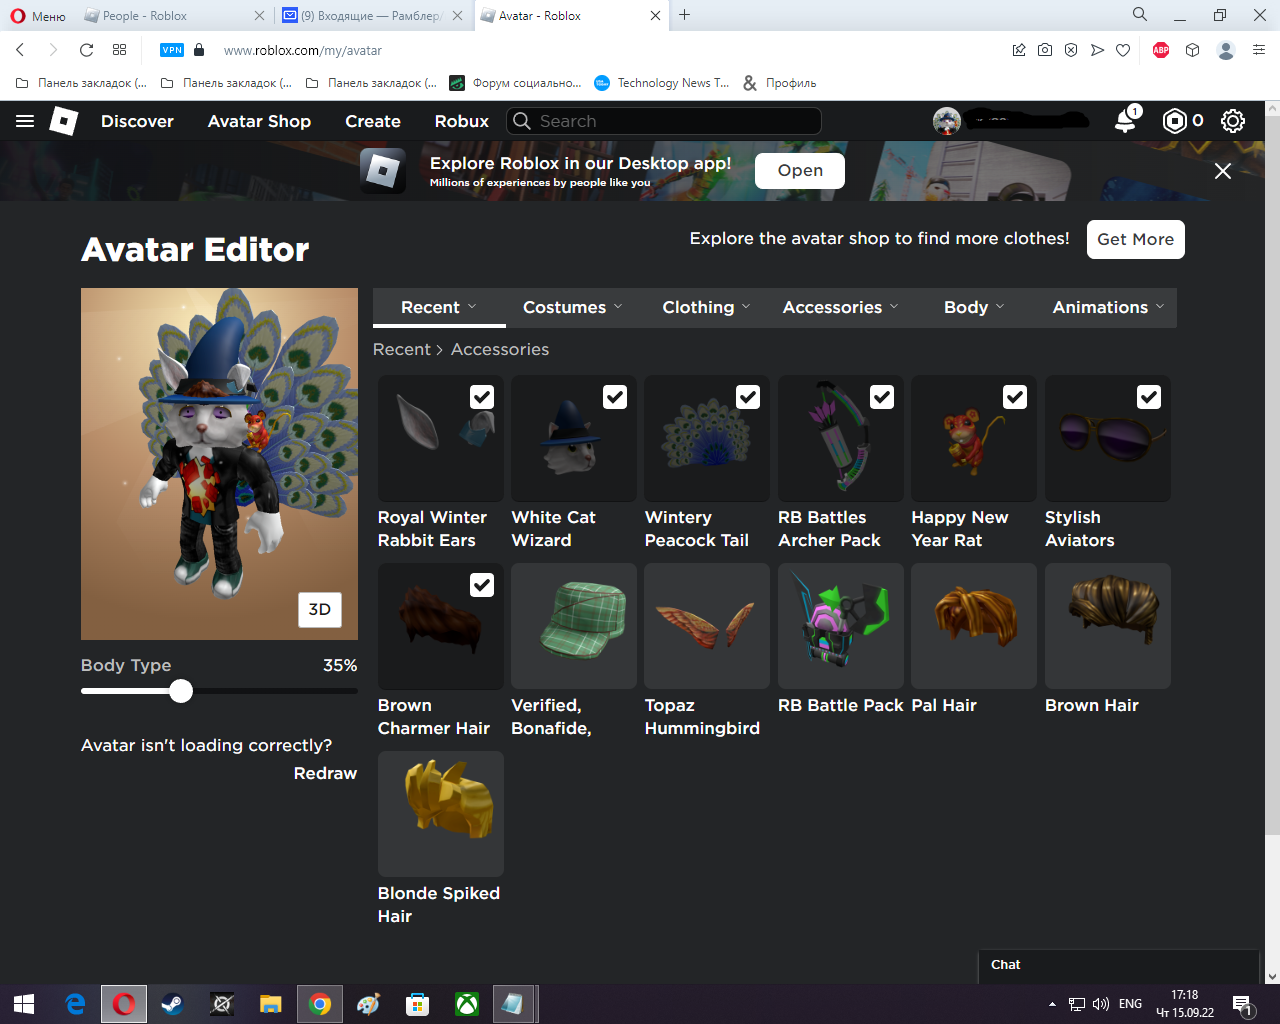Open the Create navigation link
The height and width of the screenshot is (1024, 1280).
(373, 121)
